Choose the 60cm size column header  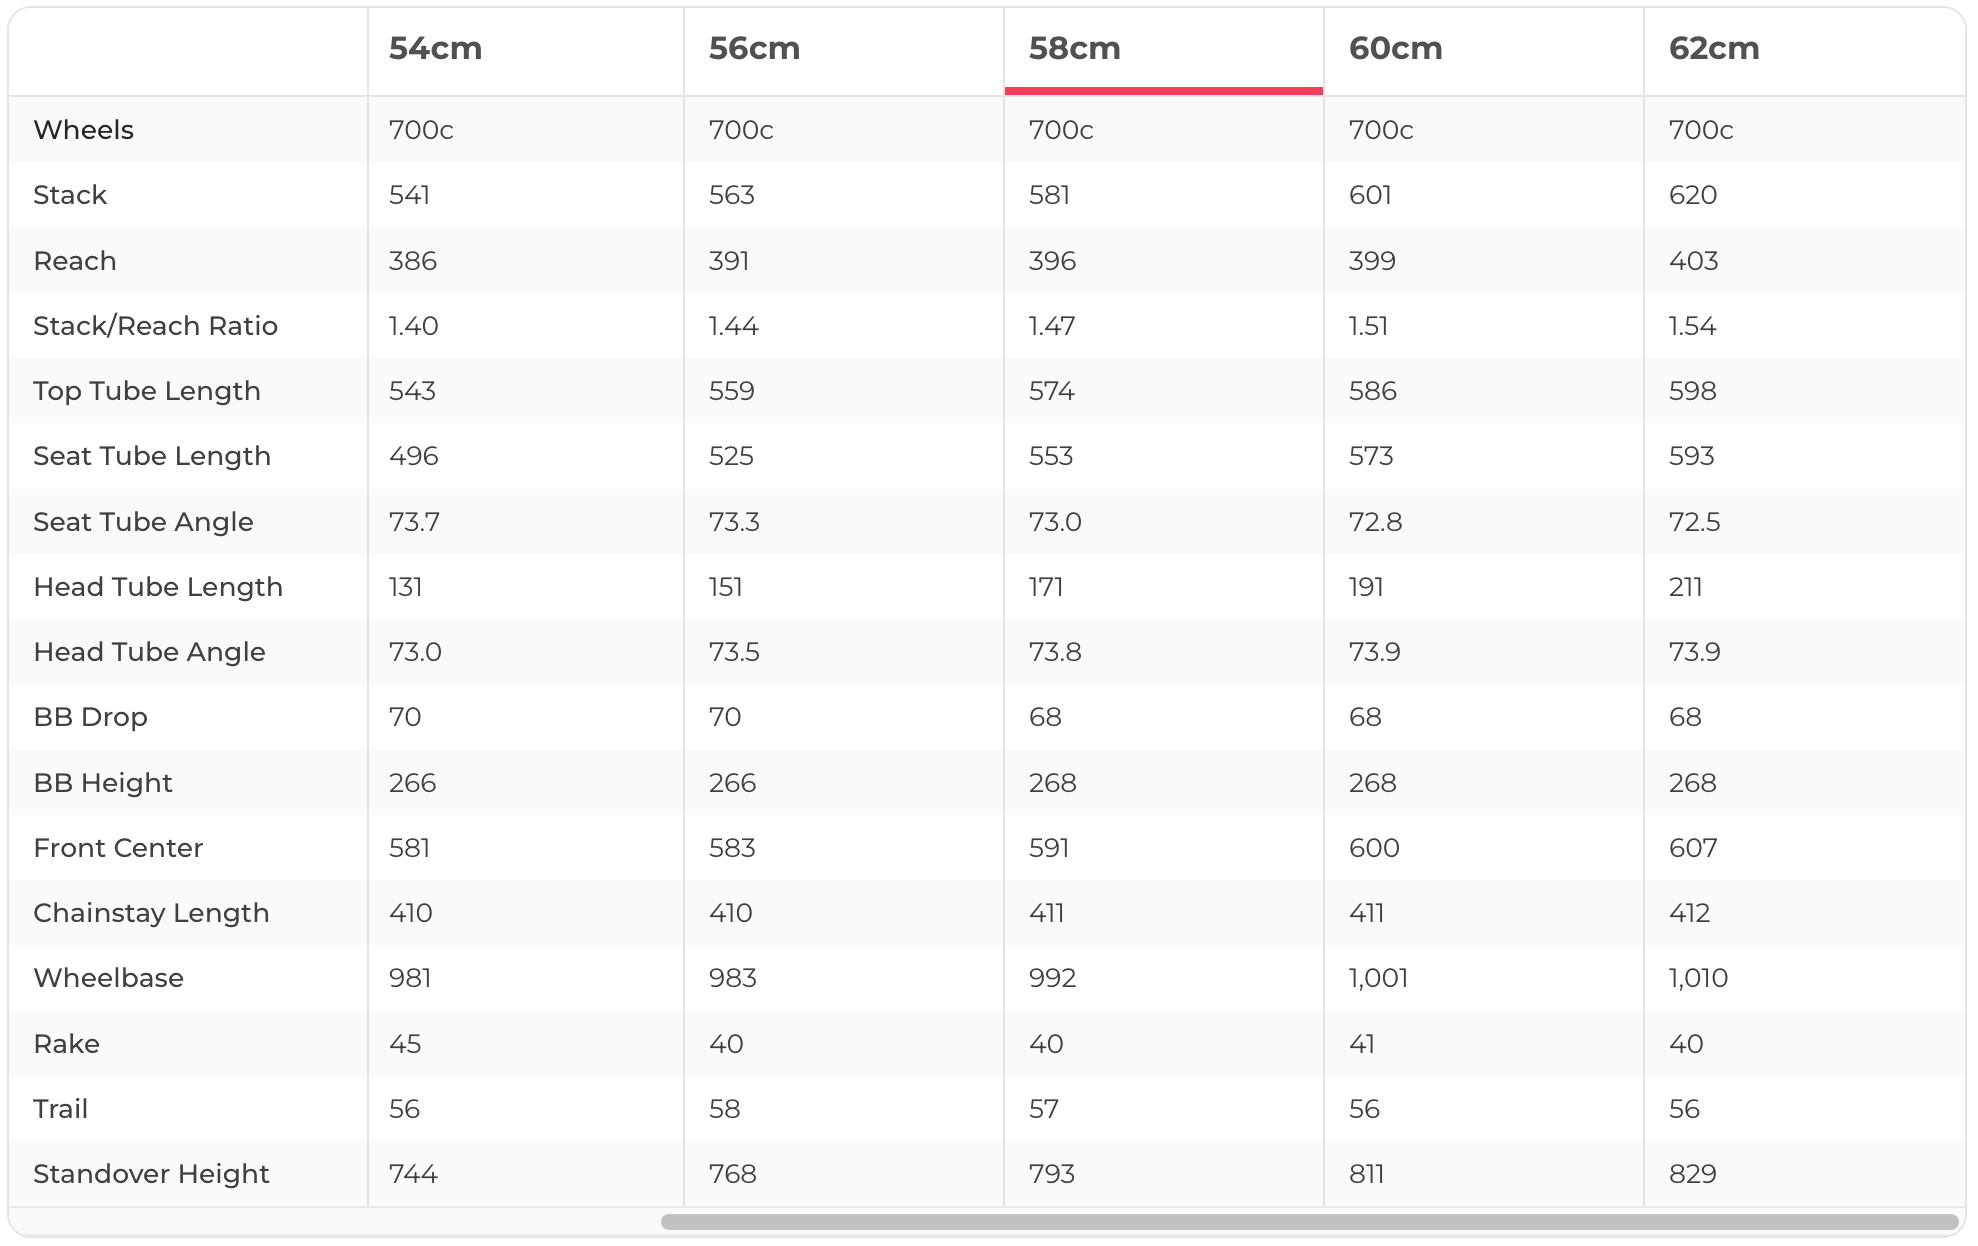point(1395,49)
